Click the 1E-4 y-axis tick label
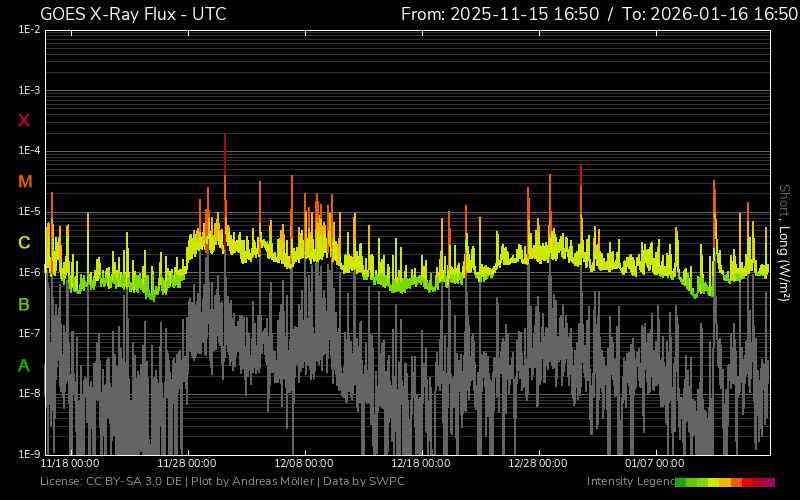800x500 pixels. [x=29, y=151]
